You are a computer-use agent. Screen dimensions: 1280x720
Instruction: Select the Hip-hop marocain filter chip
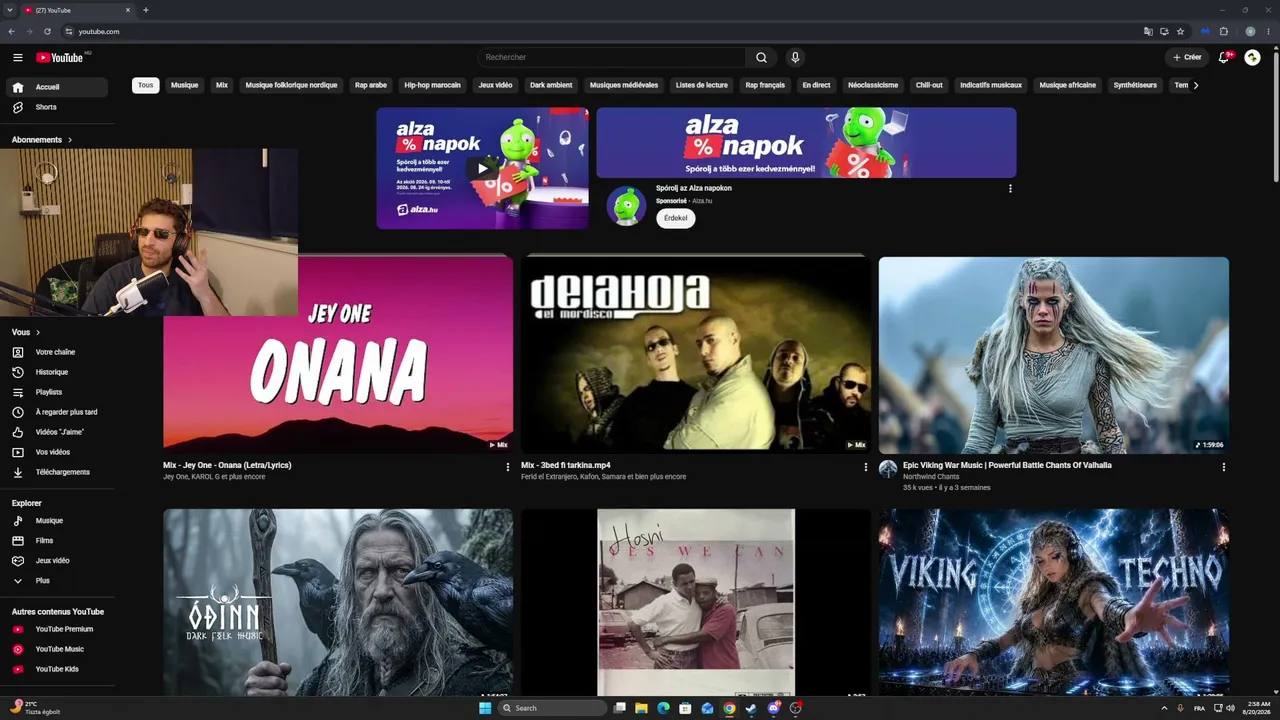coord(433,85)
